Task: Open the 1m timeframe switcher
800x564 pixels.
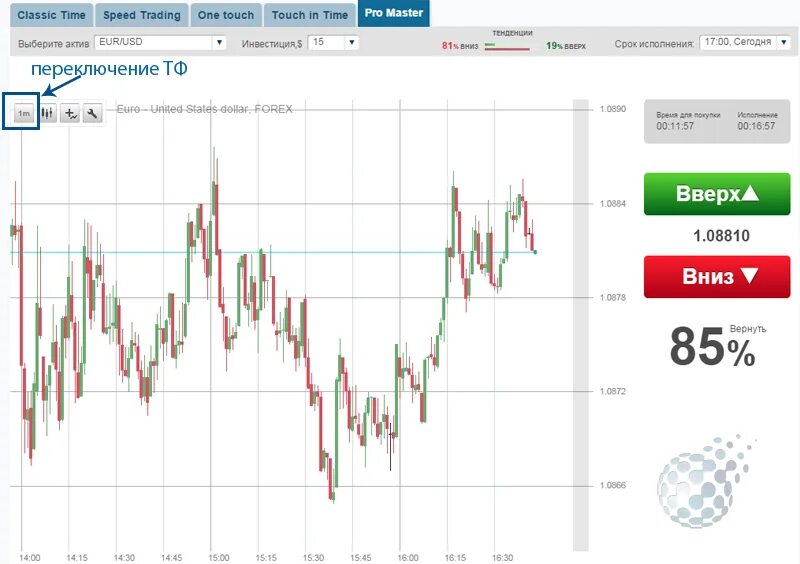Action: pyautogui.click(x=24, y=113)
